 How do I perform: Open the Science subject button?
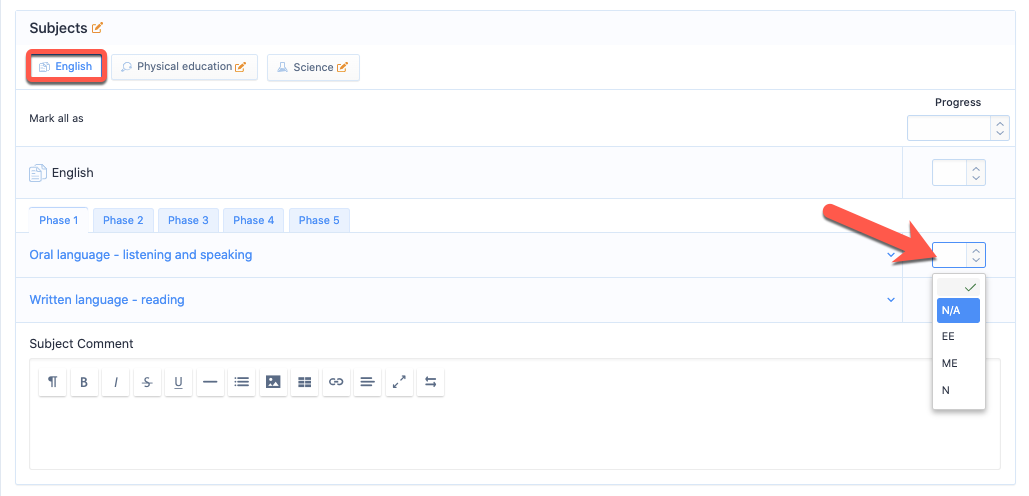coord(312,67)
